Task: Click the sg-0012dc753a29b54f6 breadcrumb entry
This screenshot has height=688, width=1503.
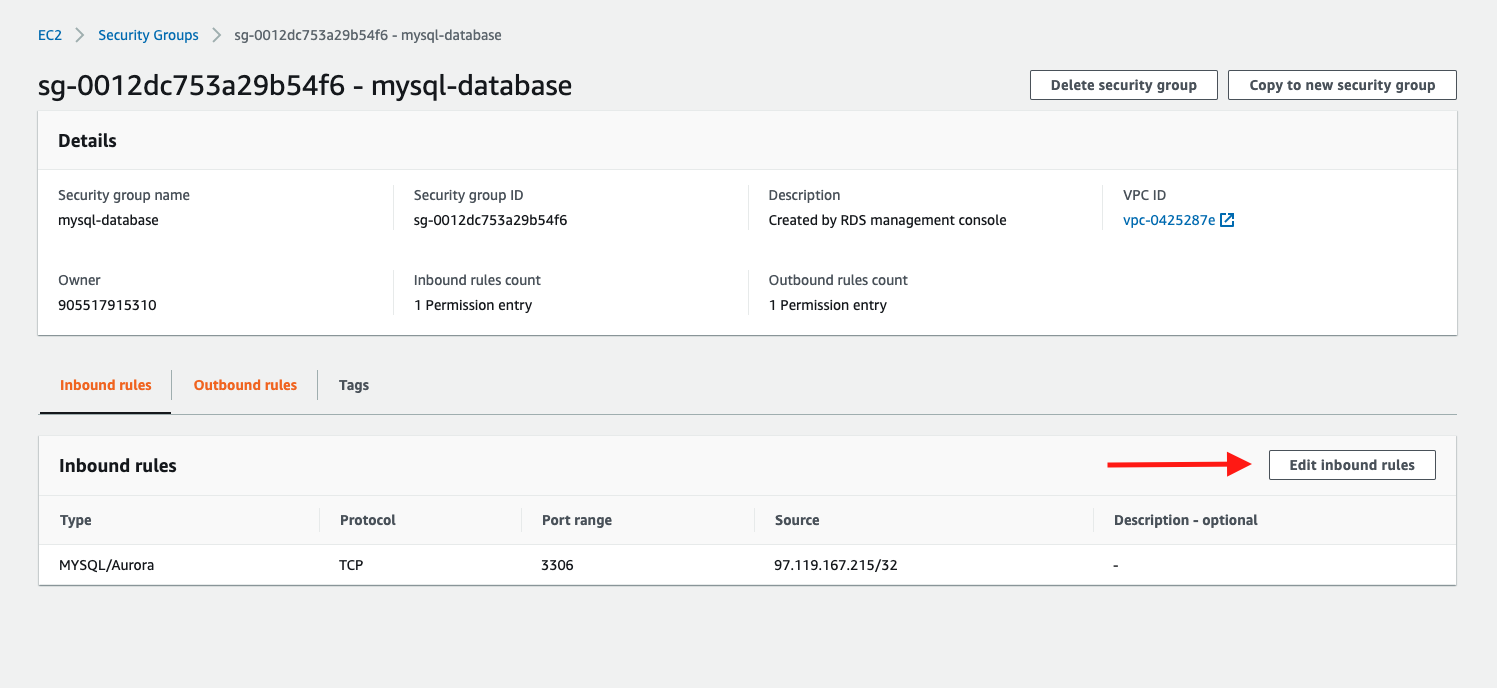Action: click(x=367, y=34)
